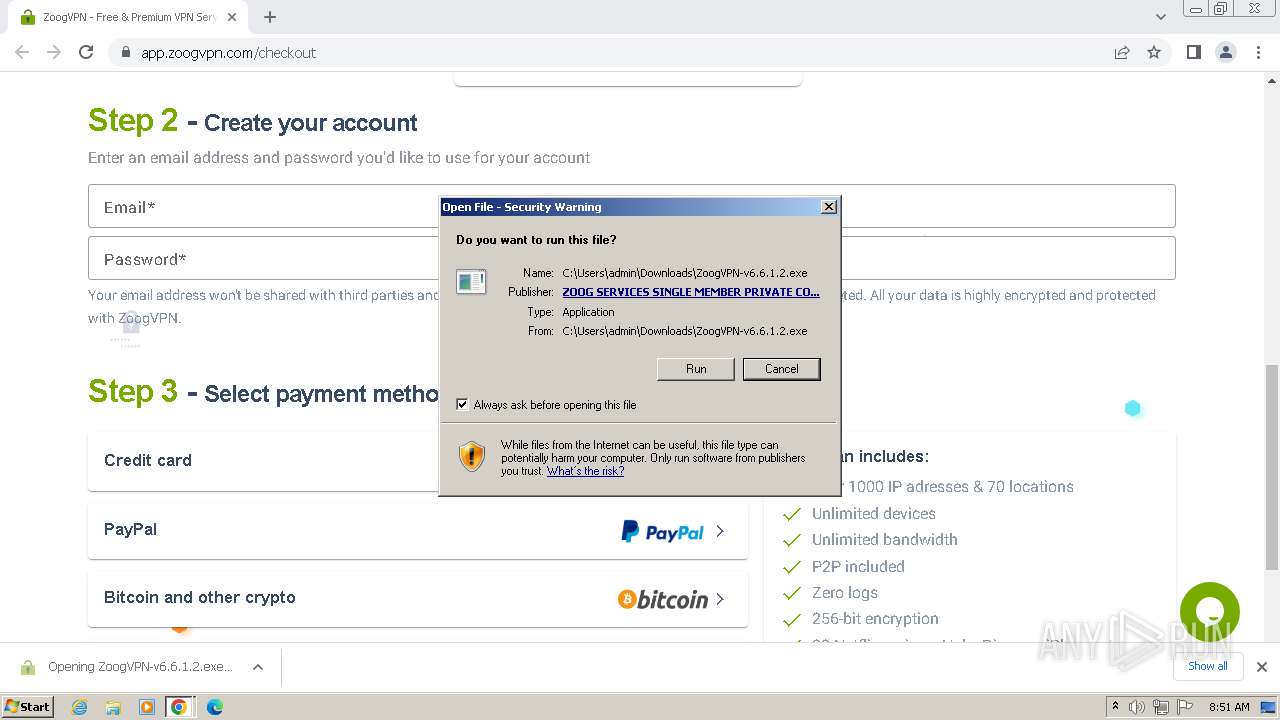The image size is (1280, 720).
Task: Show hidden tray icons
Action: tap(1115, 706)
